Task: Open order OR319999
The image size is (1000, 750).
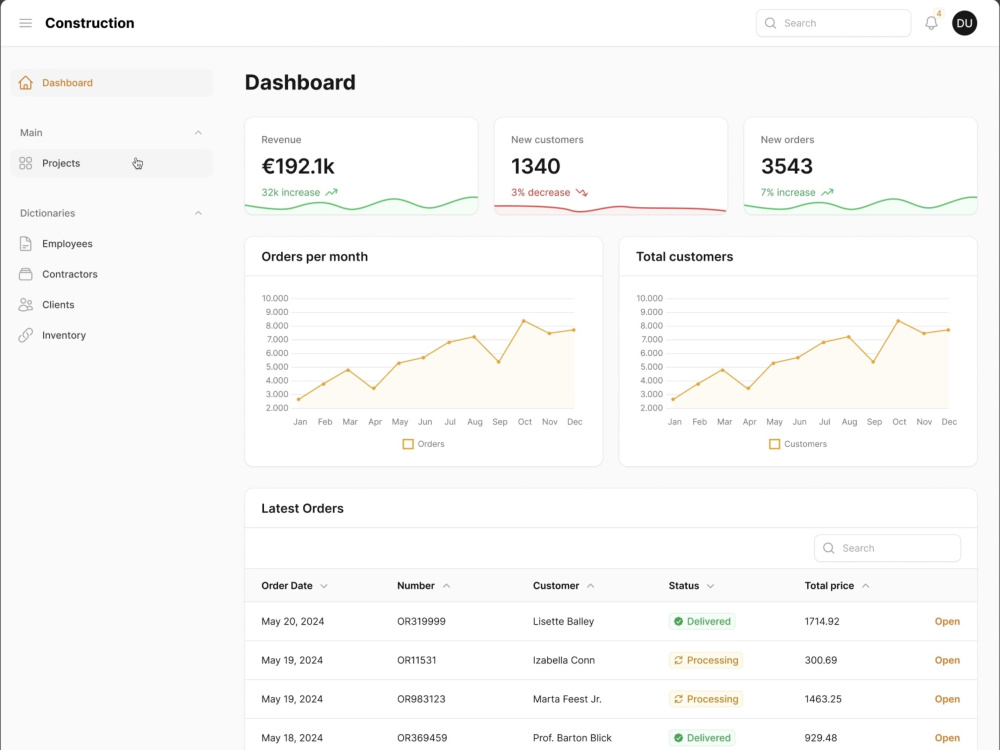Action: (947, 621)
